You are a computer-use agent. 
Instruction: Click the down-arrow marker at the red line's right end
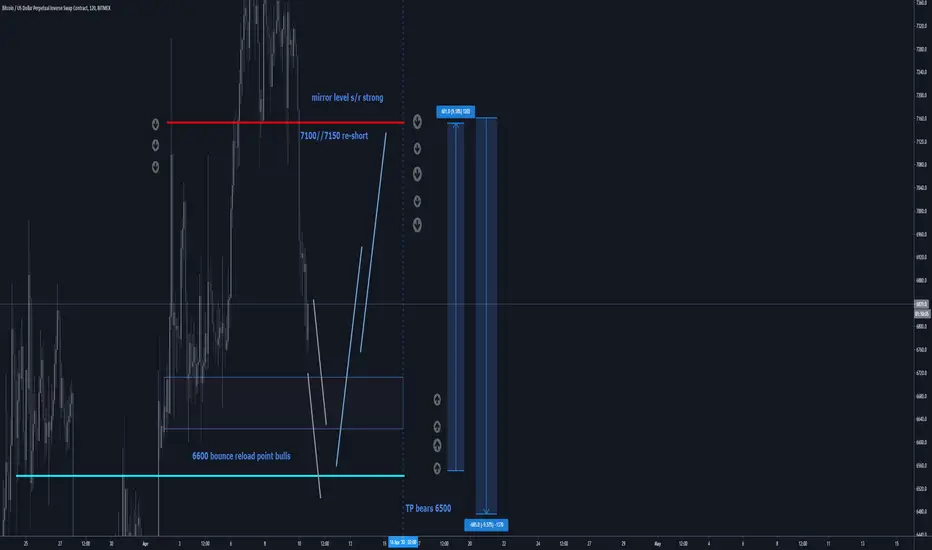click(417, 122)
